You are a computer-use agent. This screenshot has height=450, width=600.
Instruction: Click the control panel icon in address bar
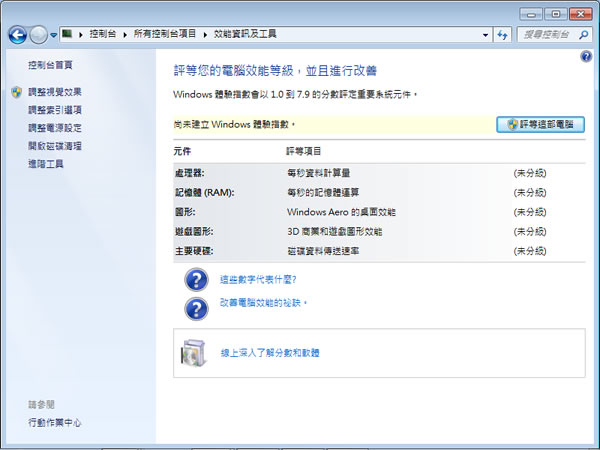click(67, 34)
